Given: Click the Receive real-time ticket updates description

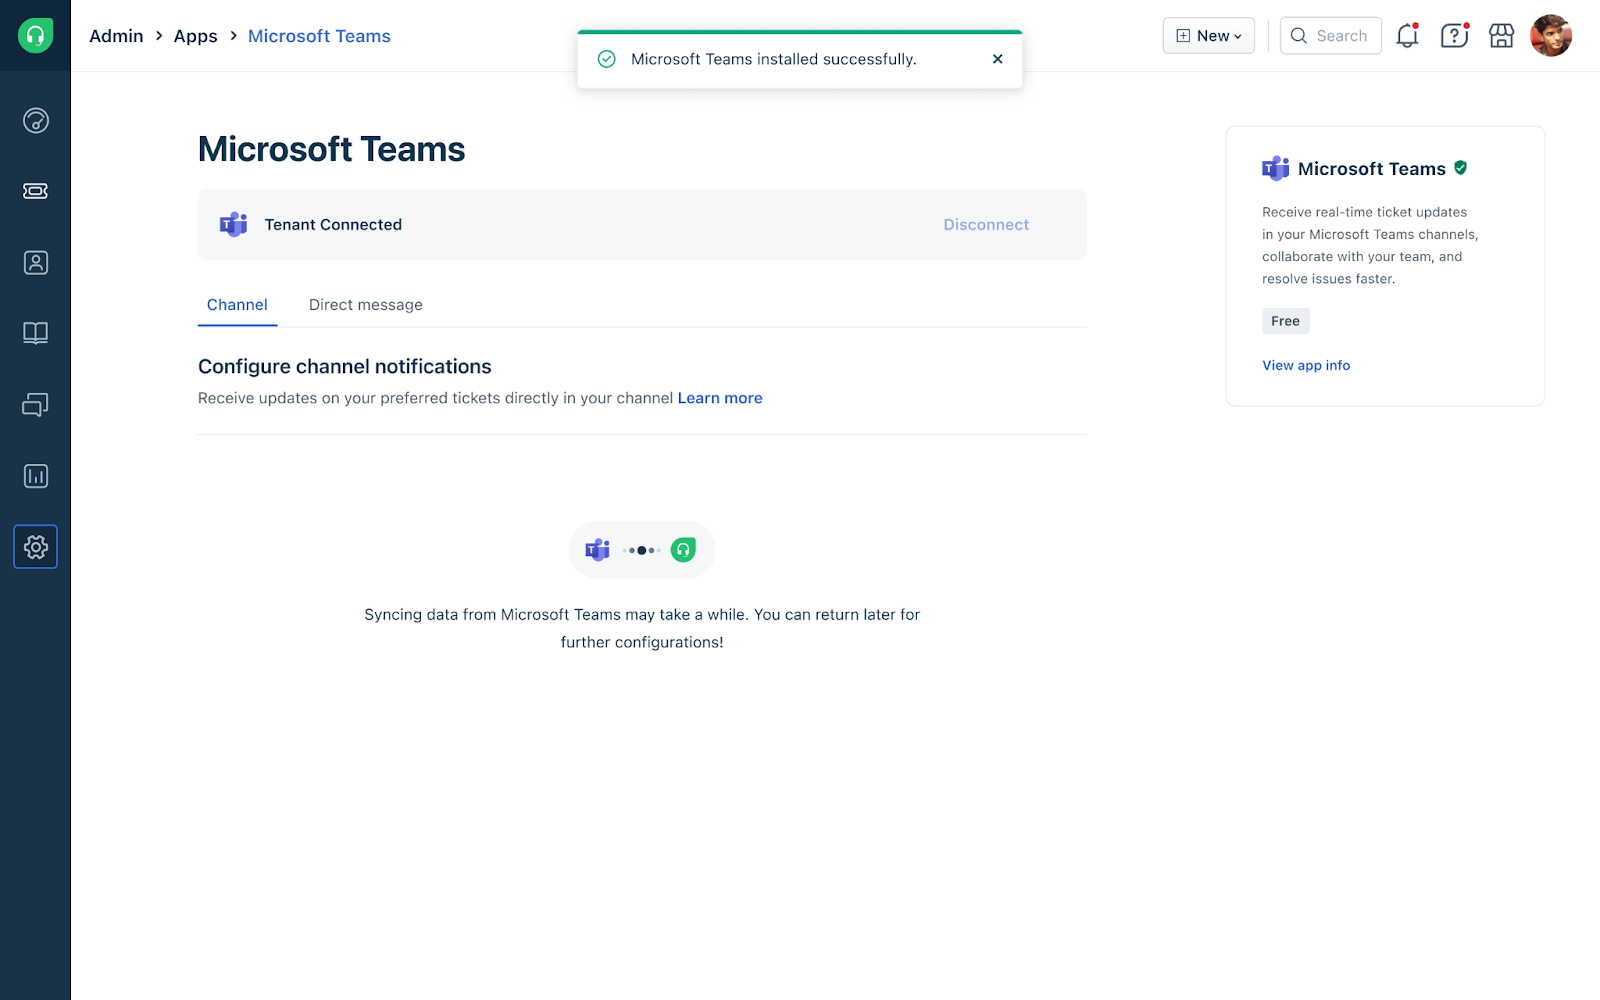Looking at the screenshot, I should point(1370,245).
